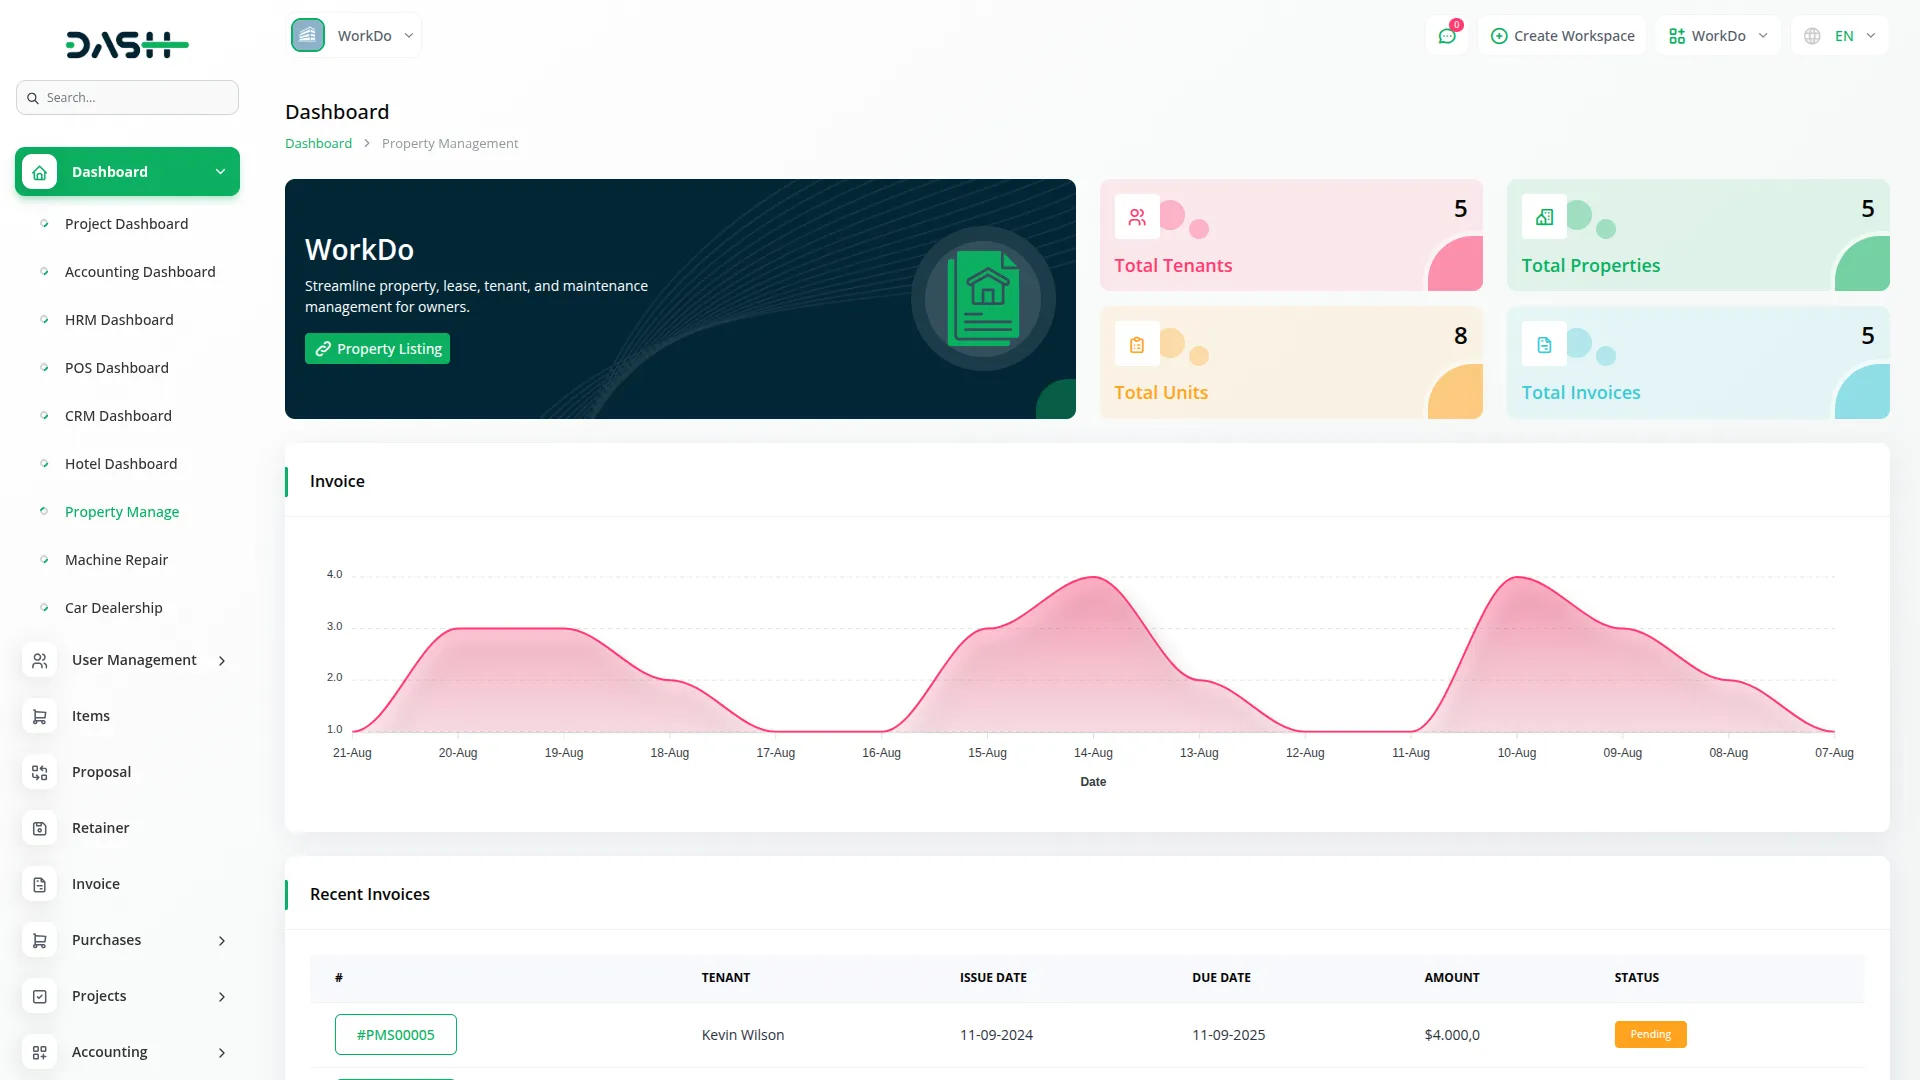The width and height of the screenshot is (1920, 1080).
Task: Expand the Purchases submenu chevron
Action: click(x=221, y=940)
